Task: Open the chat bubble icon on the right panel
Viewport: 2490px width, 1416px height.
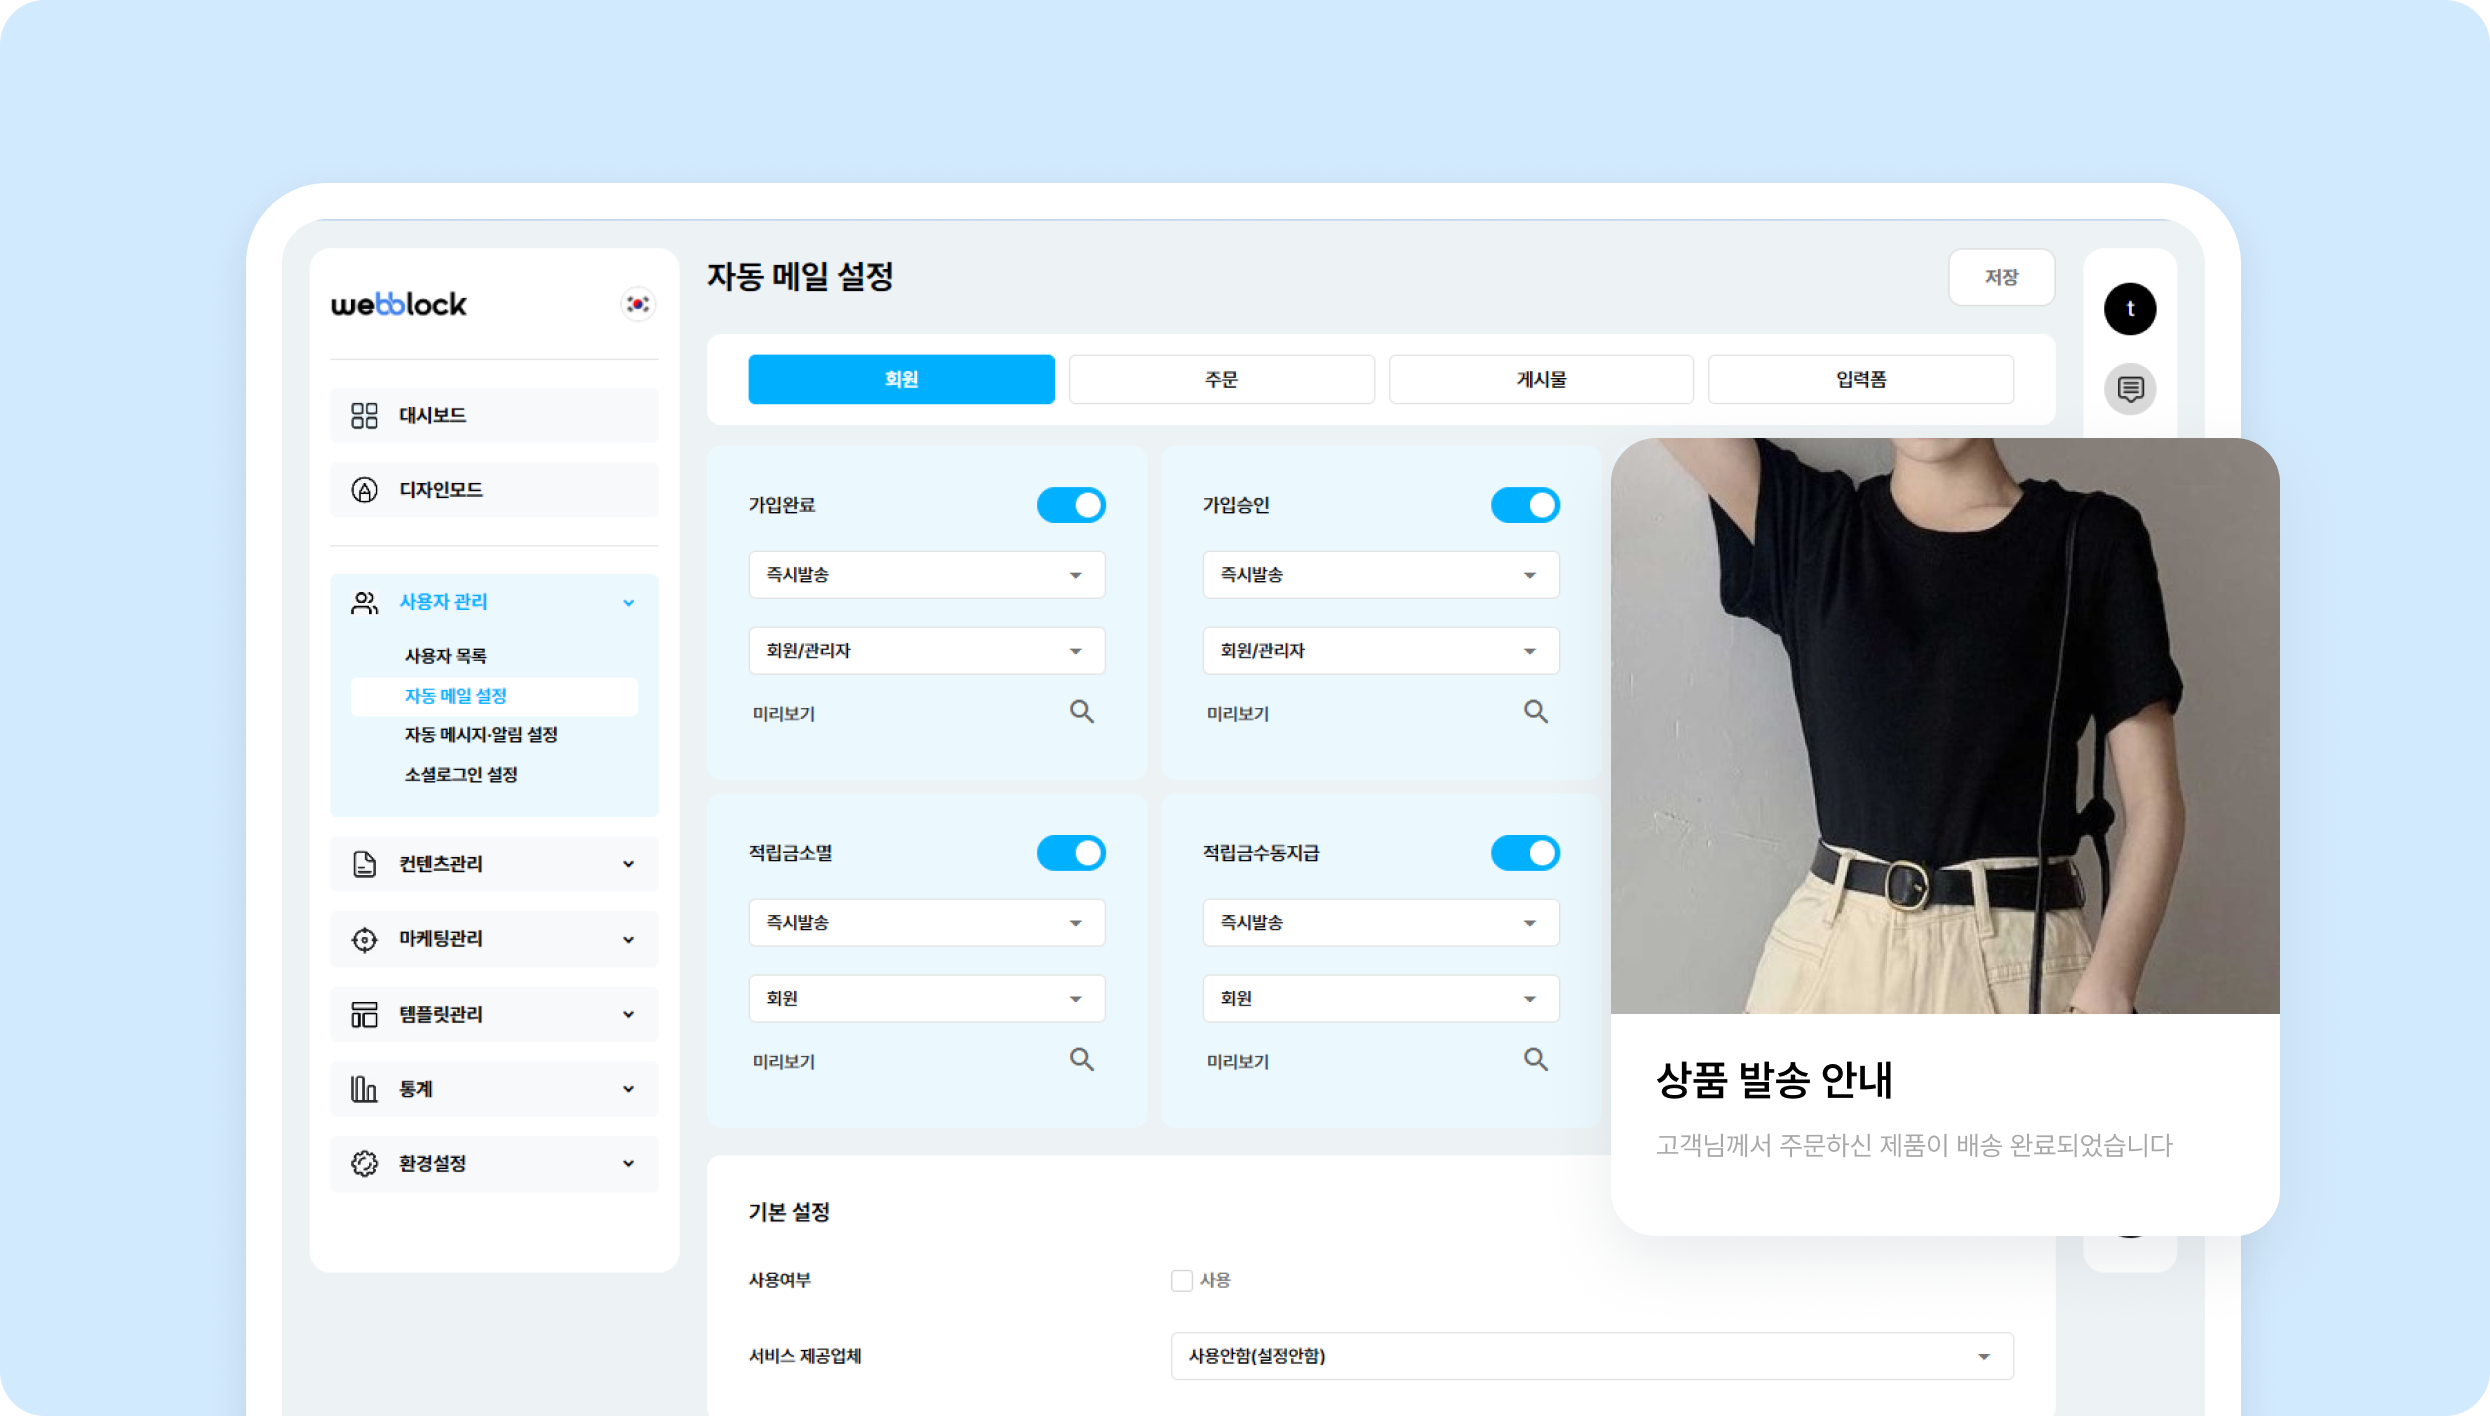Action: point(2130,388)
